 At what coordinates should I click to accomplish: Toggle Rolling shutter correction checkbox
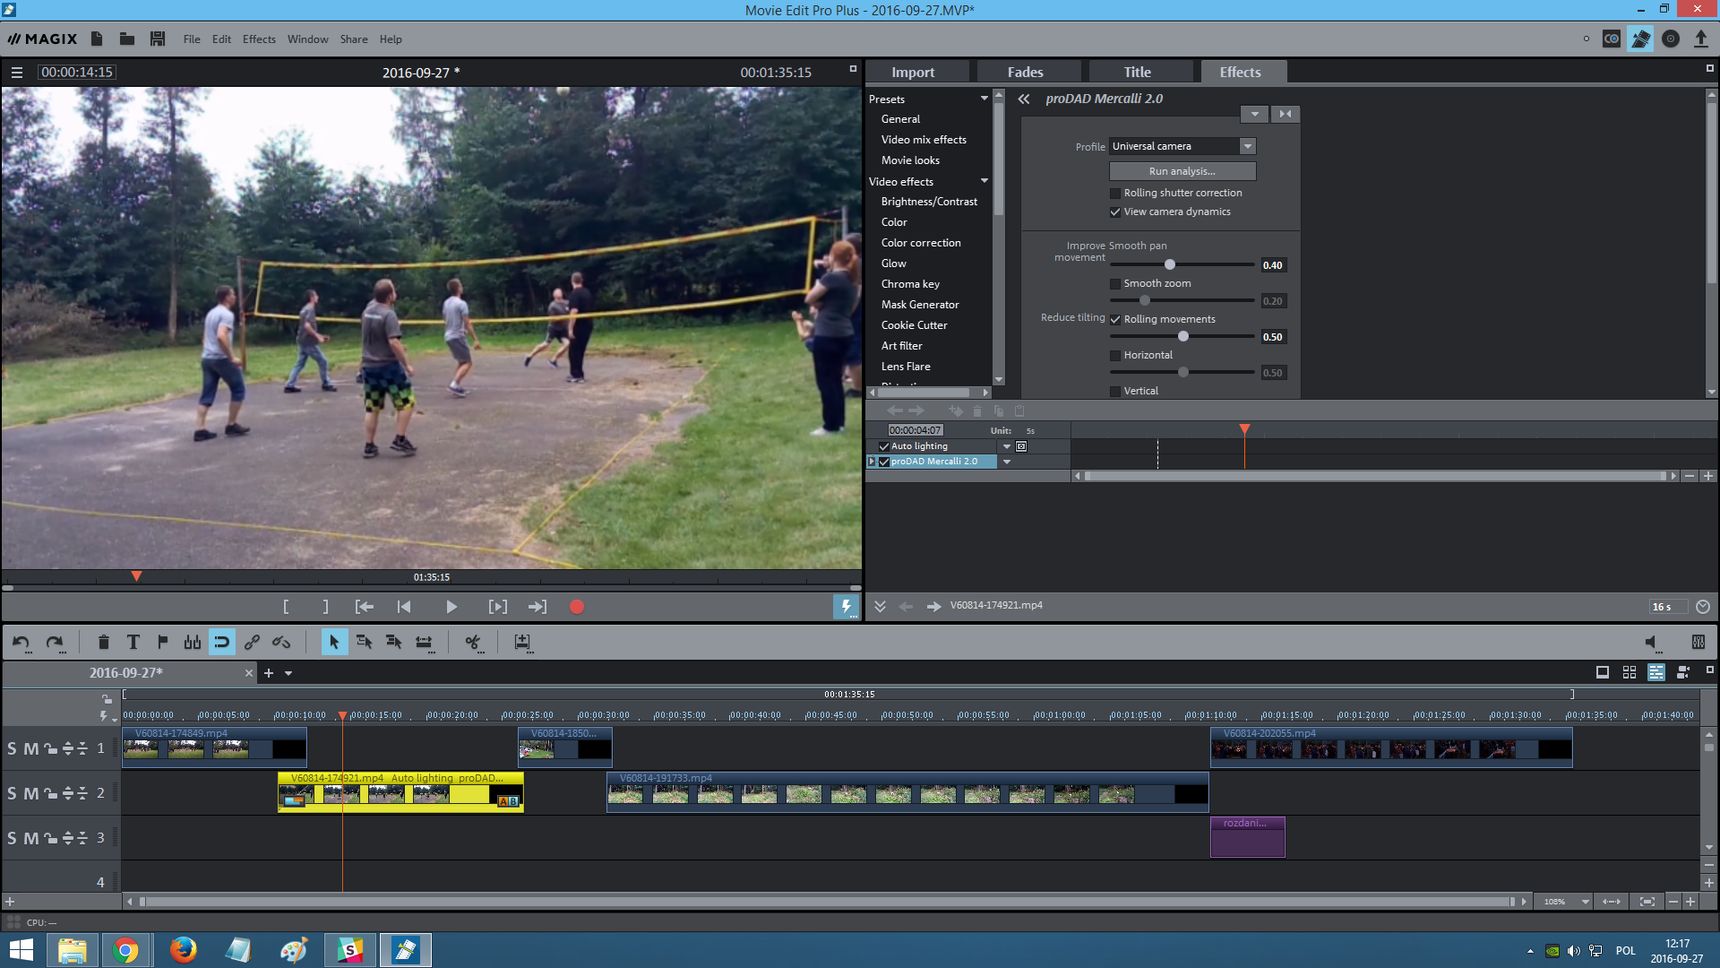(x=1115, y=193)
